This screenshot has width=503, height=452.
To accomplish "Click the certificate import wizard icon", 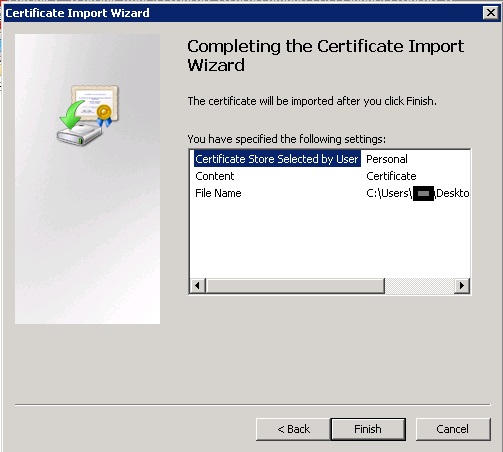I will [x=88, y=115].
